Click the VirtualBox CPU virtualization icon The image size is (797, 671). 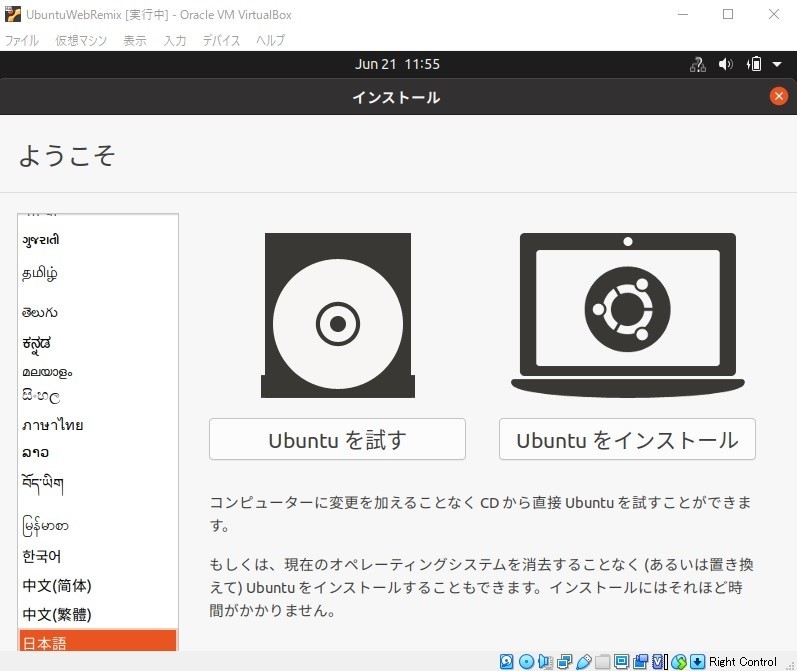[x=660, y=661]
